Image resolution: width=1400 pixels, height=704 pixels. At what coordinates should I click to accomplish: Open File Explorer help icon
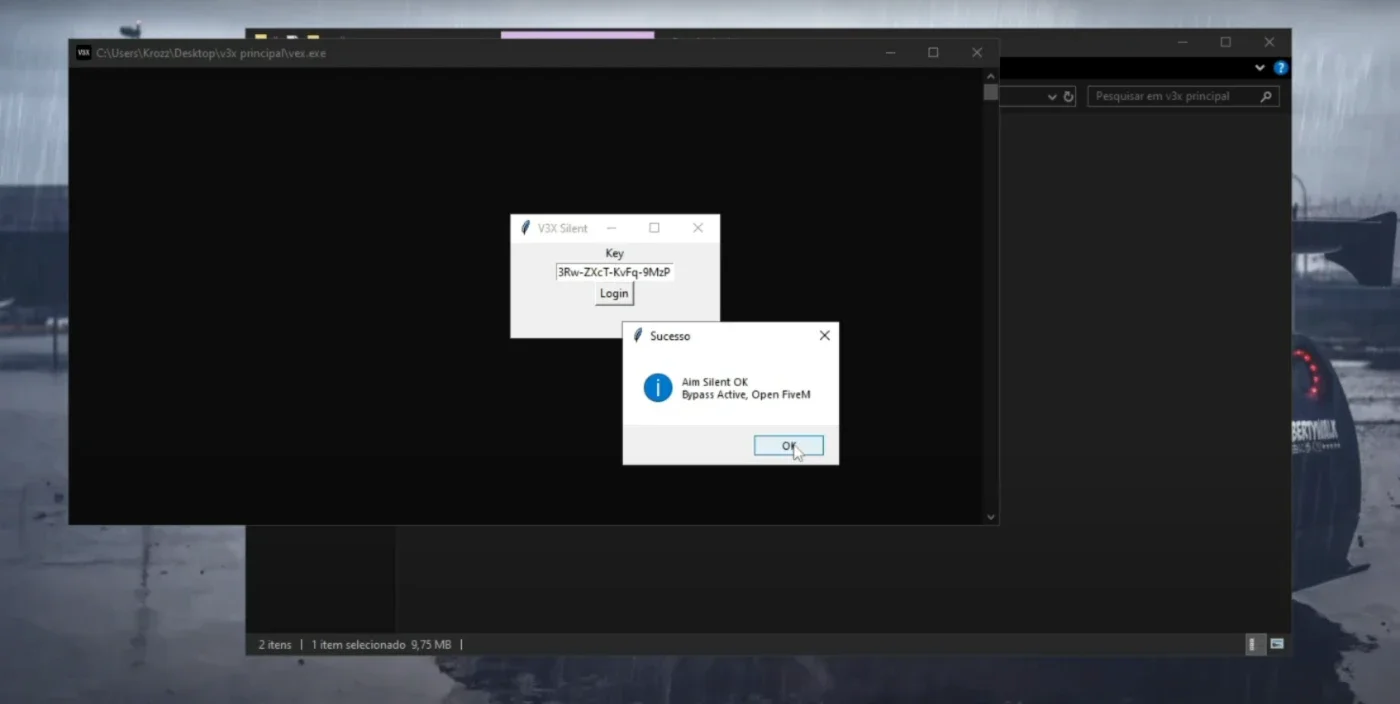(x=1280, y=68)
